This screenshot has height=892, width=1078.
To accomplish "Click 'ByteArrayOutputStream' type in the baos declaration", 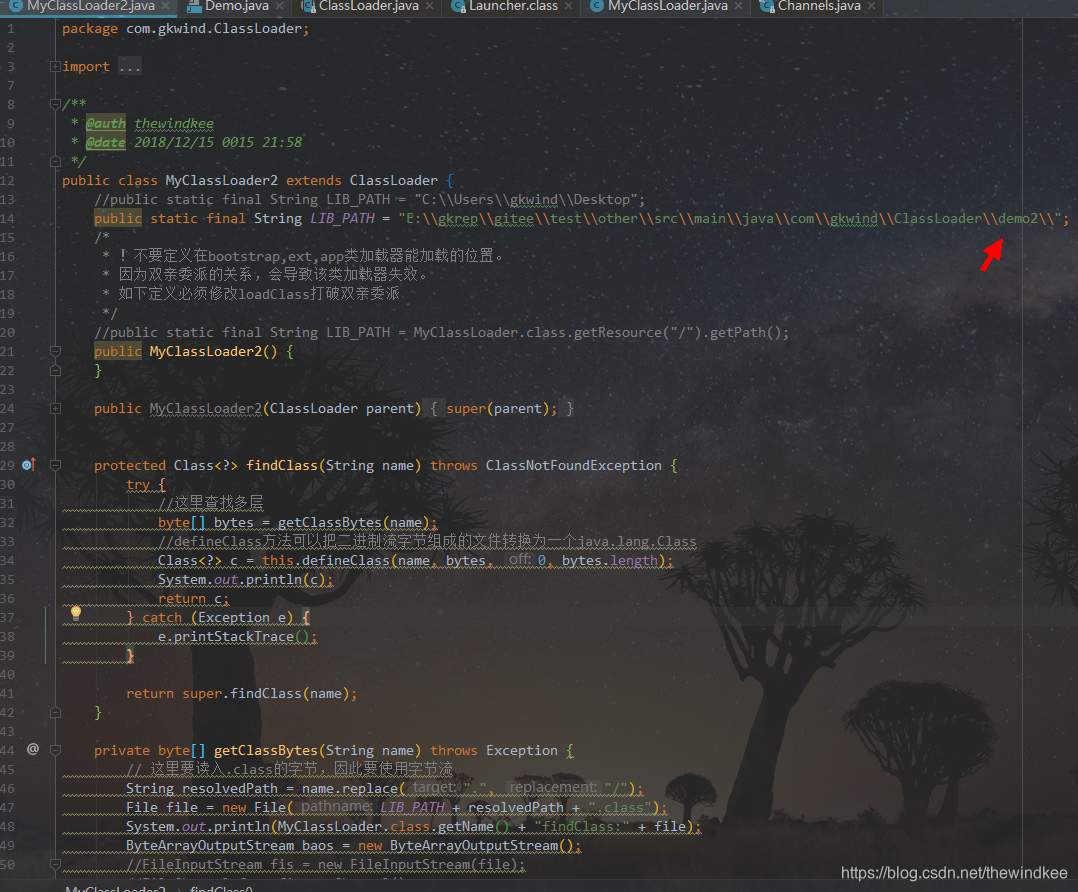I will tap(210, 846).
